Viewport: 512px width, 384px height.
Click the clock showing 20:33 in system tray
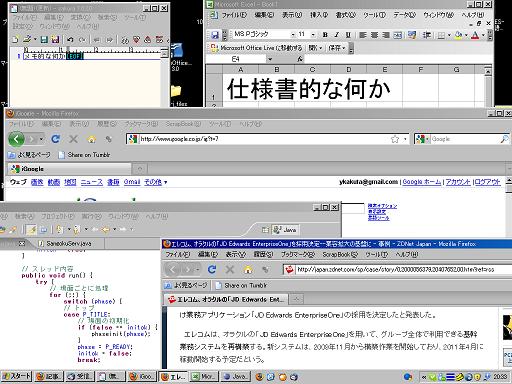coord(500,377)
